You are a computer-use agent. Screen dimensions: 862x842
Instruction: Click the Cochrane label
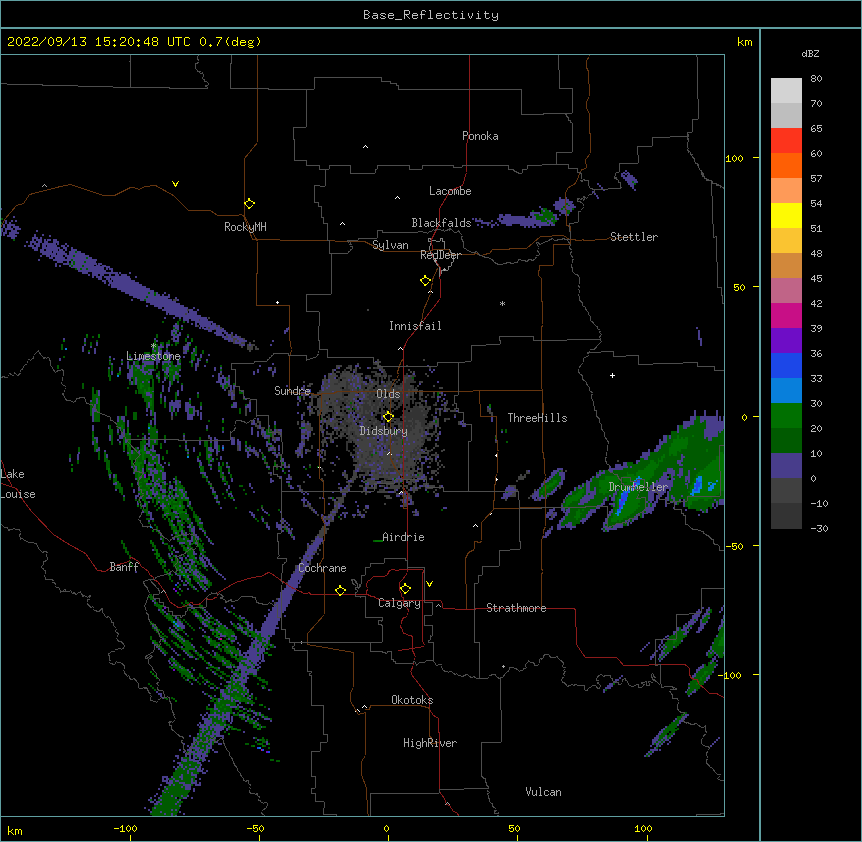point(322,568)
